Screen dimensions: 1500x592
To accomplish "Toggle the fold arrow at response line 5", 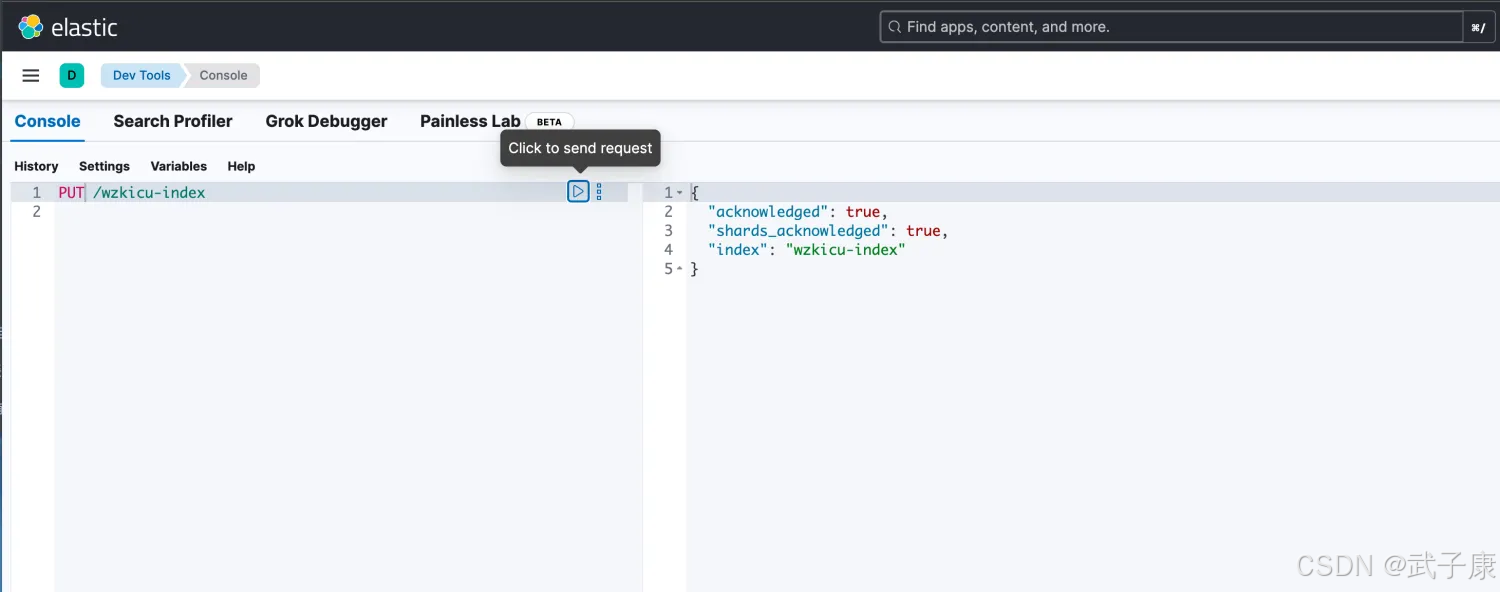I will (680, 269).
